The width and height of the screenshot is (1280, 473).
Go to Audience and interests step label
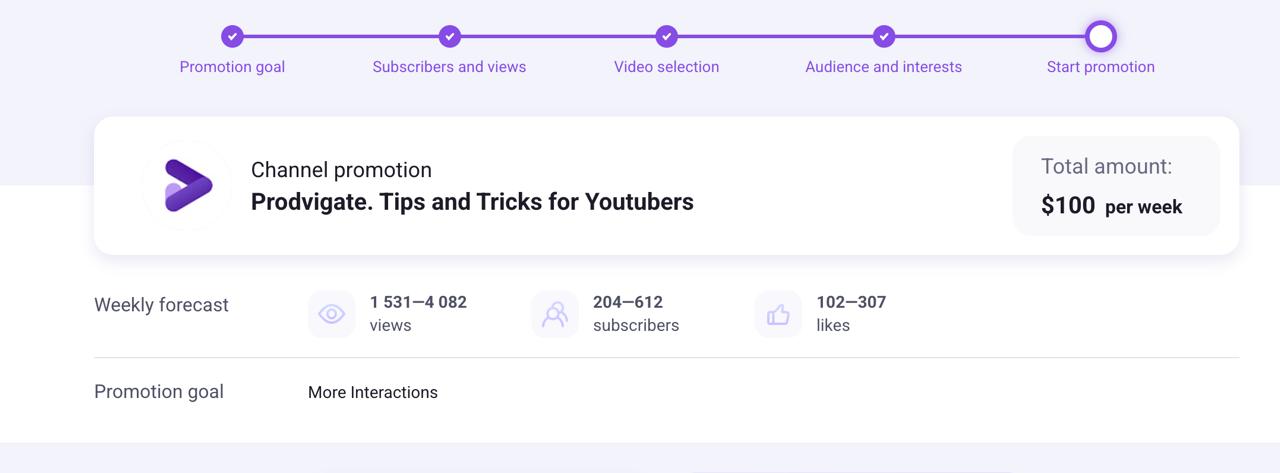[883, 67]
